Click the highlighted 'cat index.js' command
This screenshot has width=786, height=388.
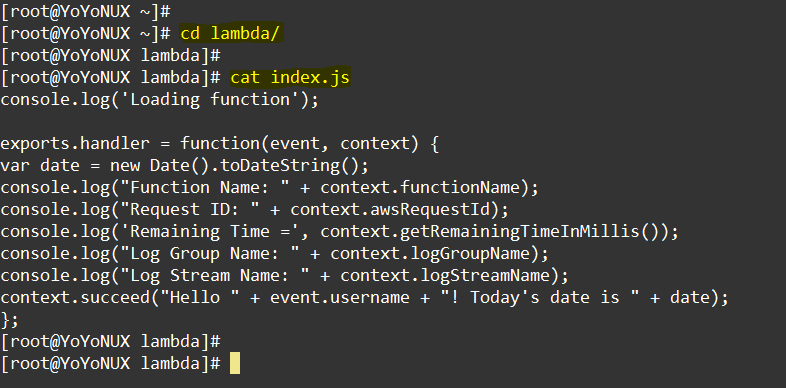(x=290, y=78)
